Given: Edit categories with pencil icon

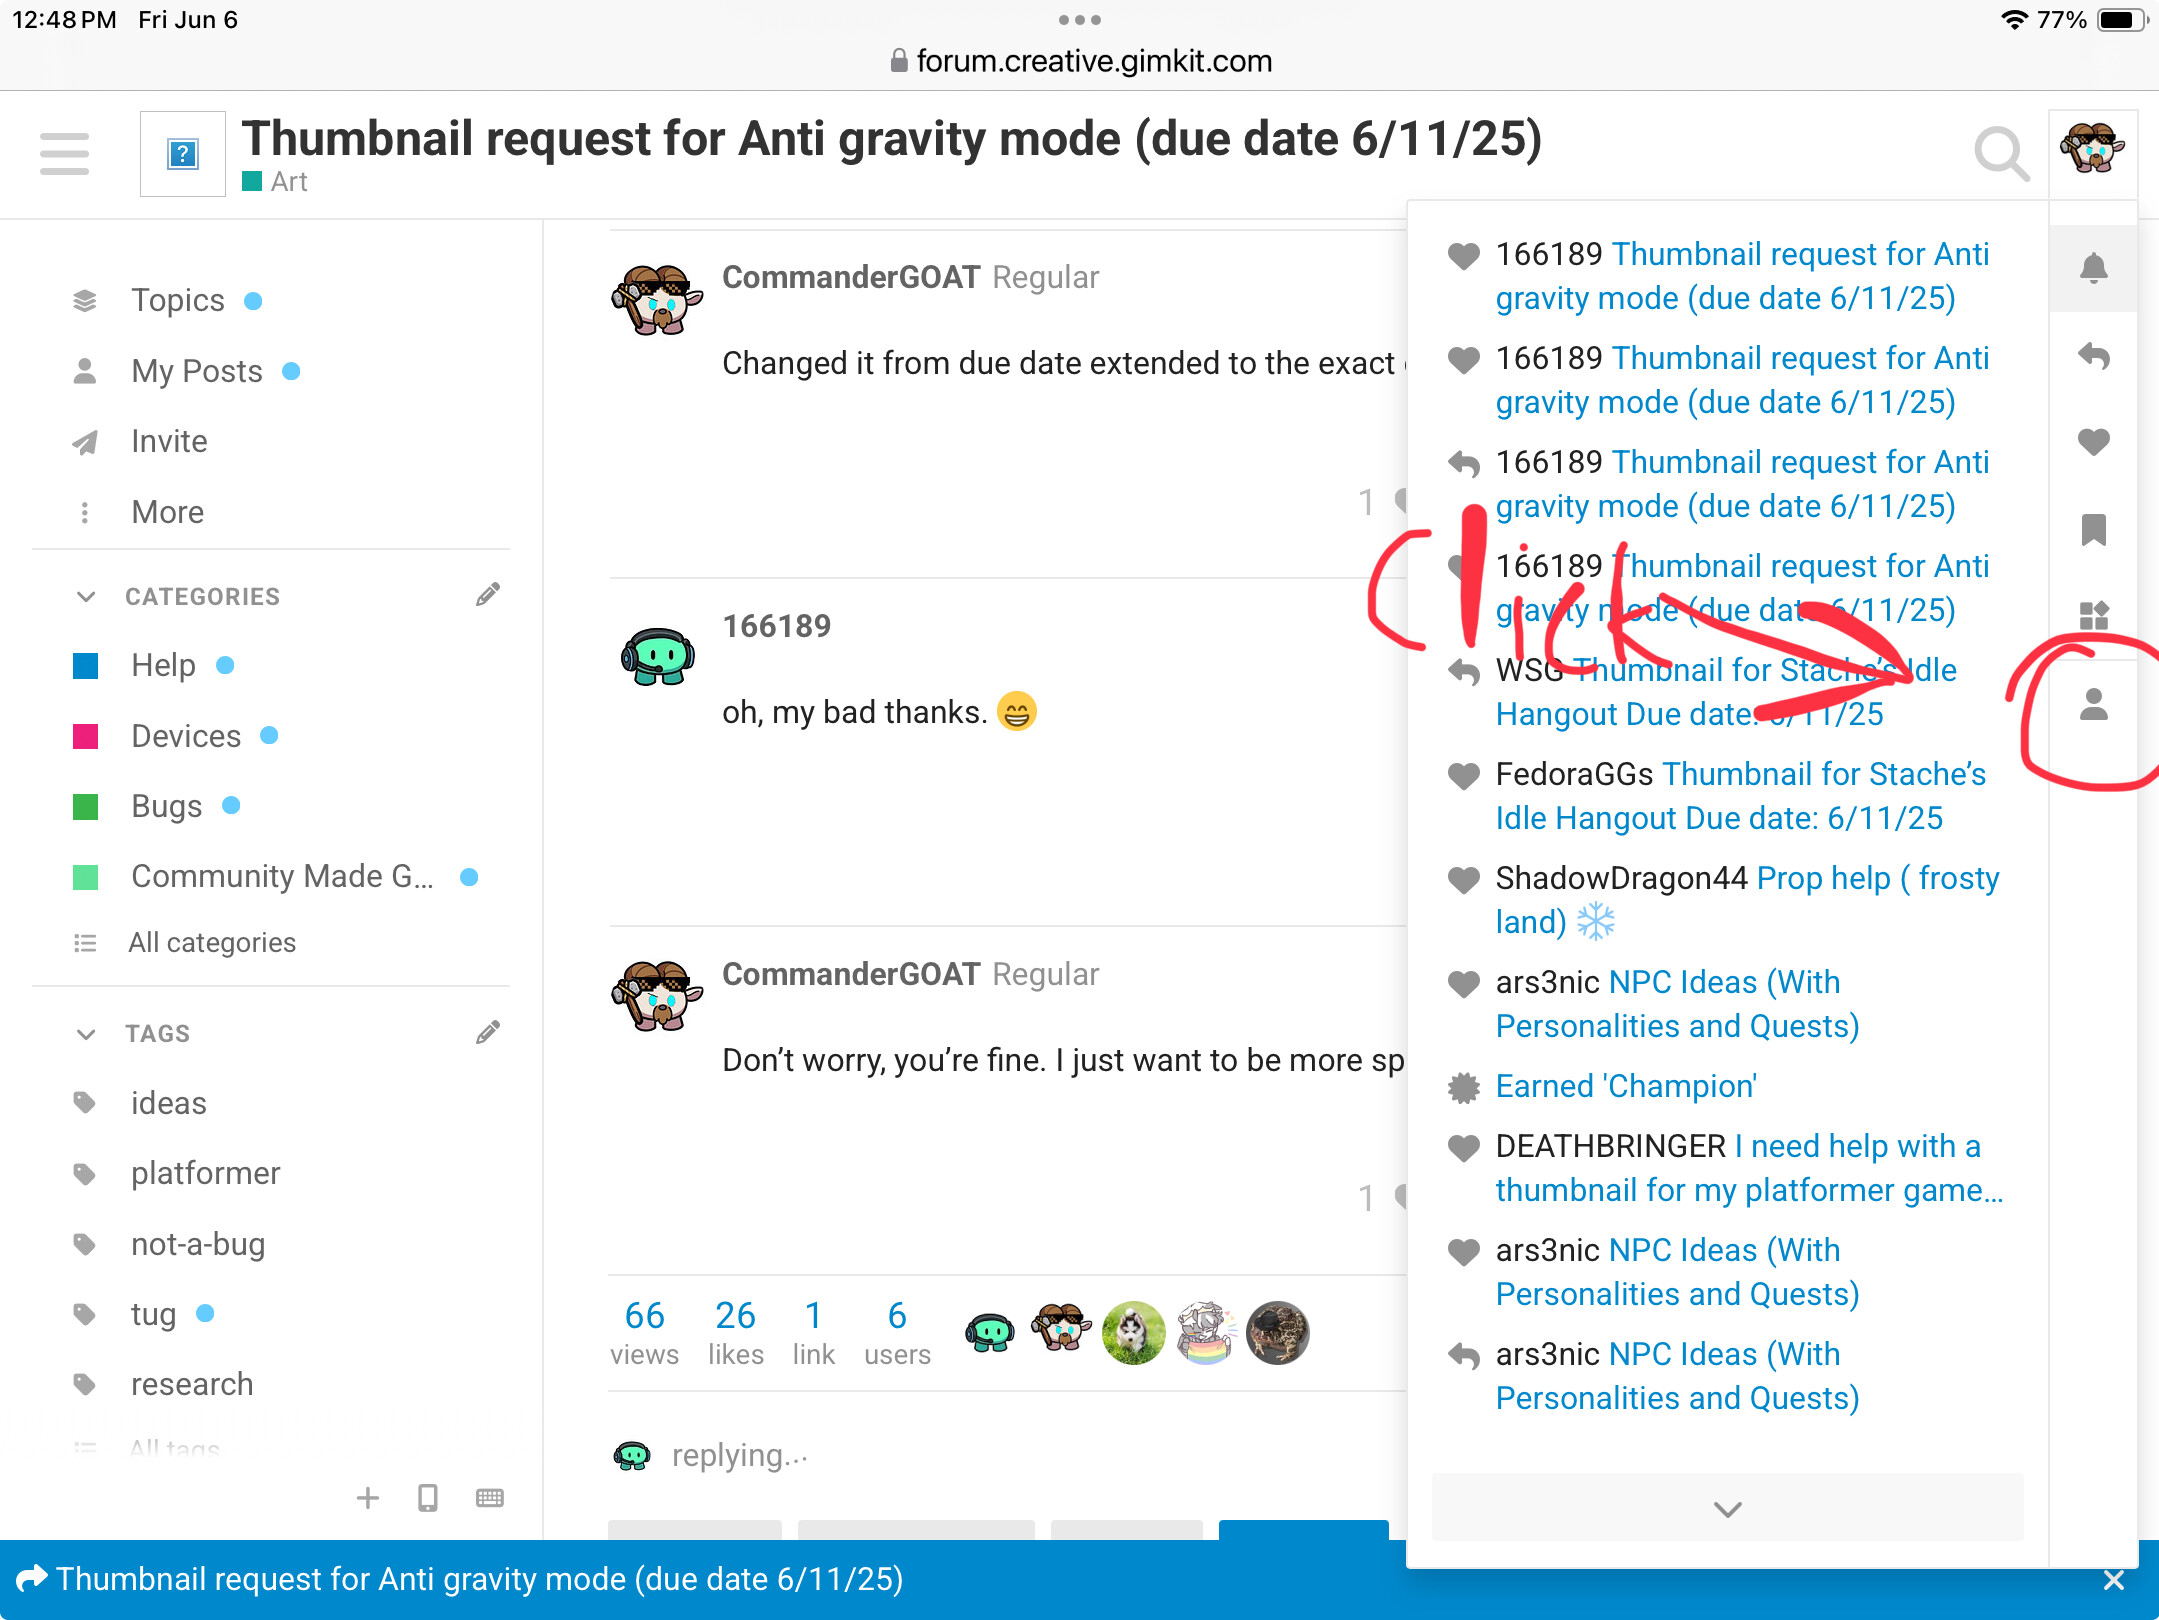Looking at the screenshot, I should click(x=487, y=596).
